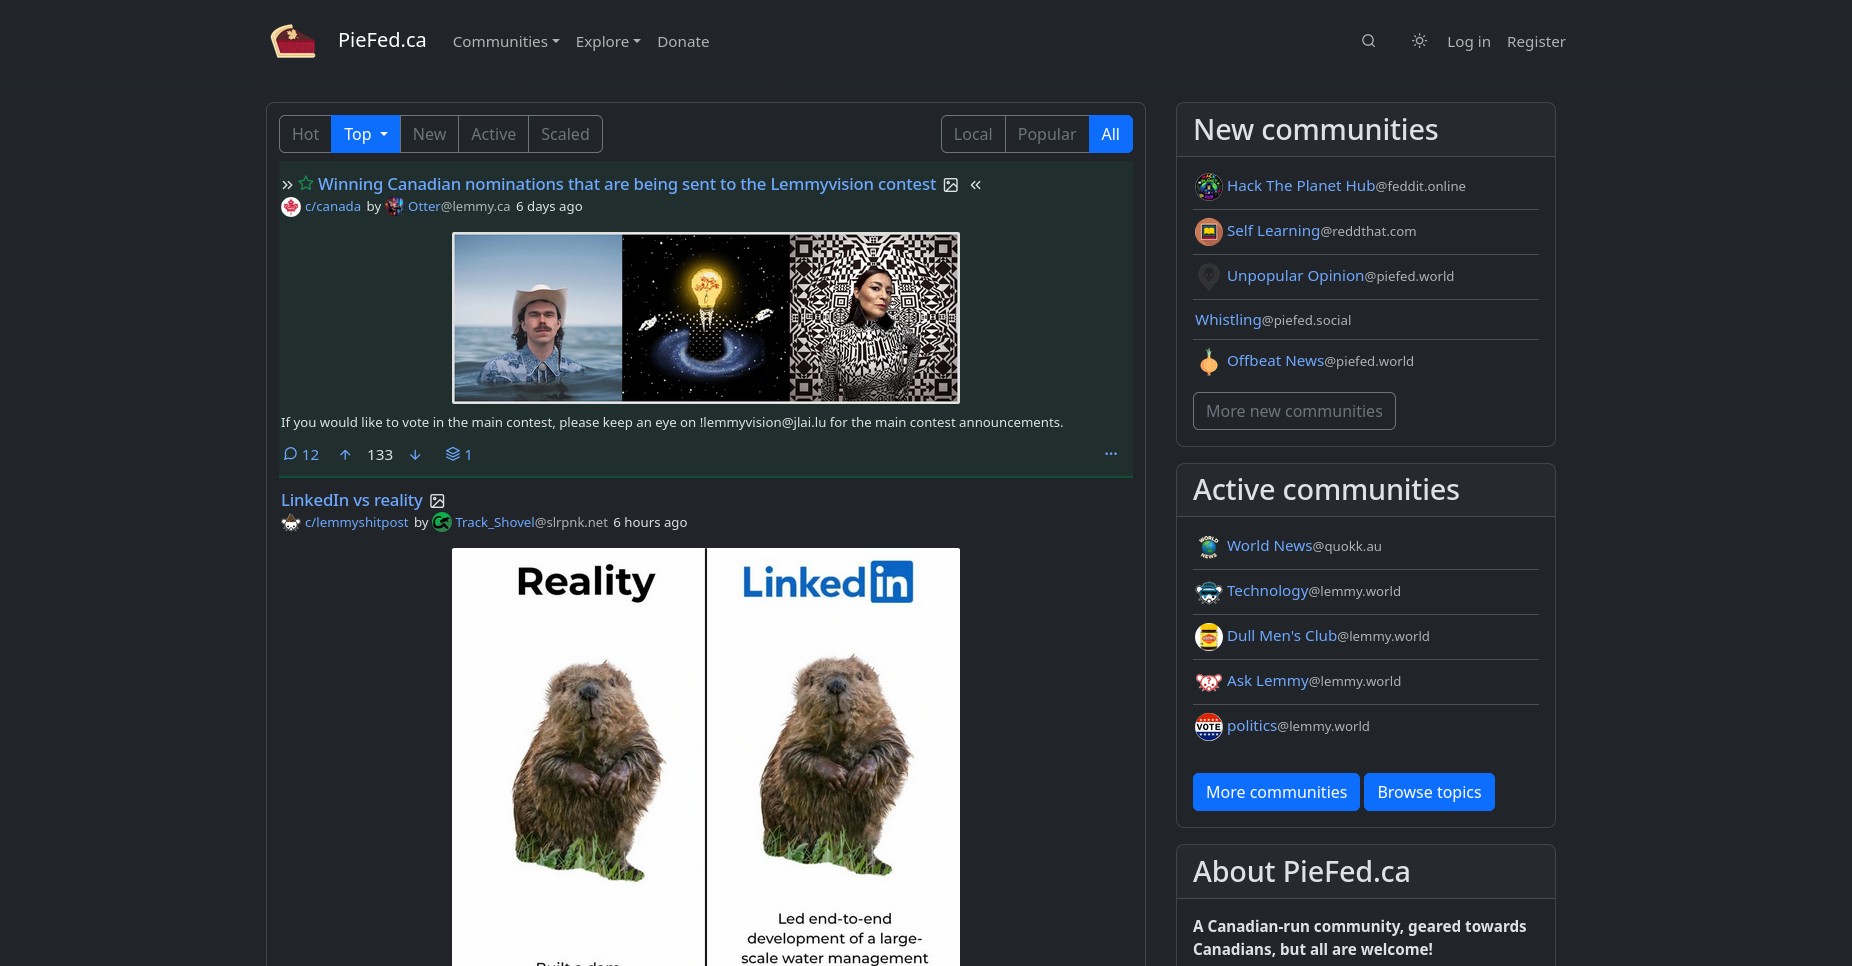Open Offbeat News community
1852x966 pixels.
(1320, 361)
